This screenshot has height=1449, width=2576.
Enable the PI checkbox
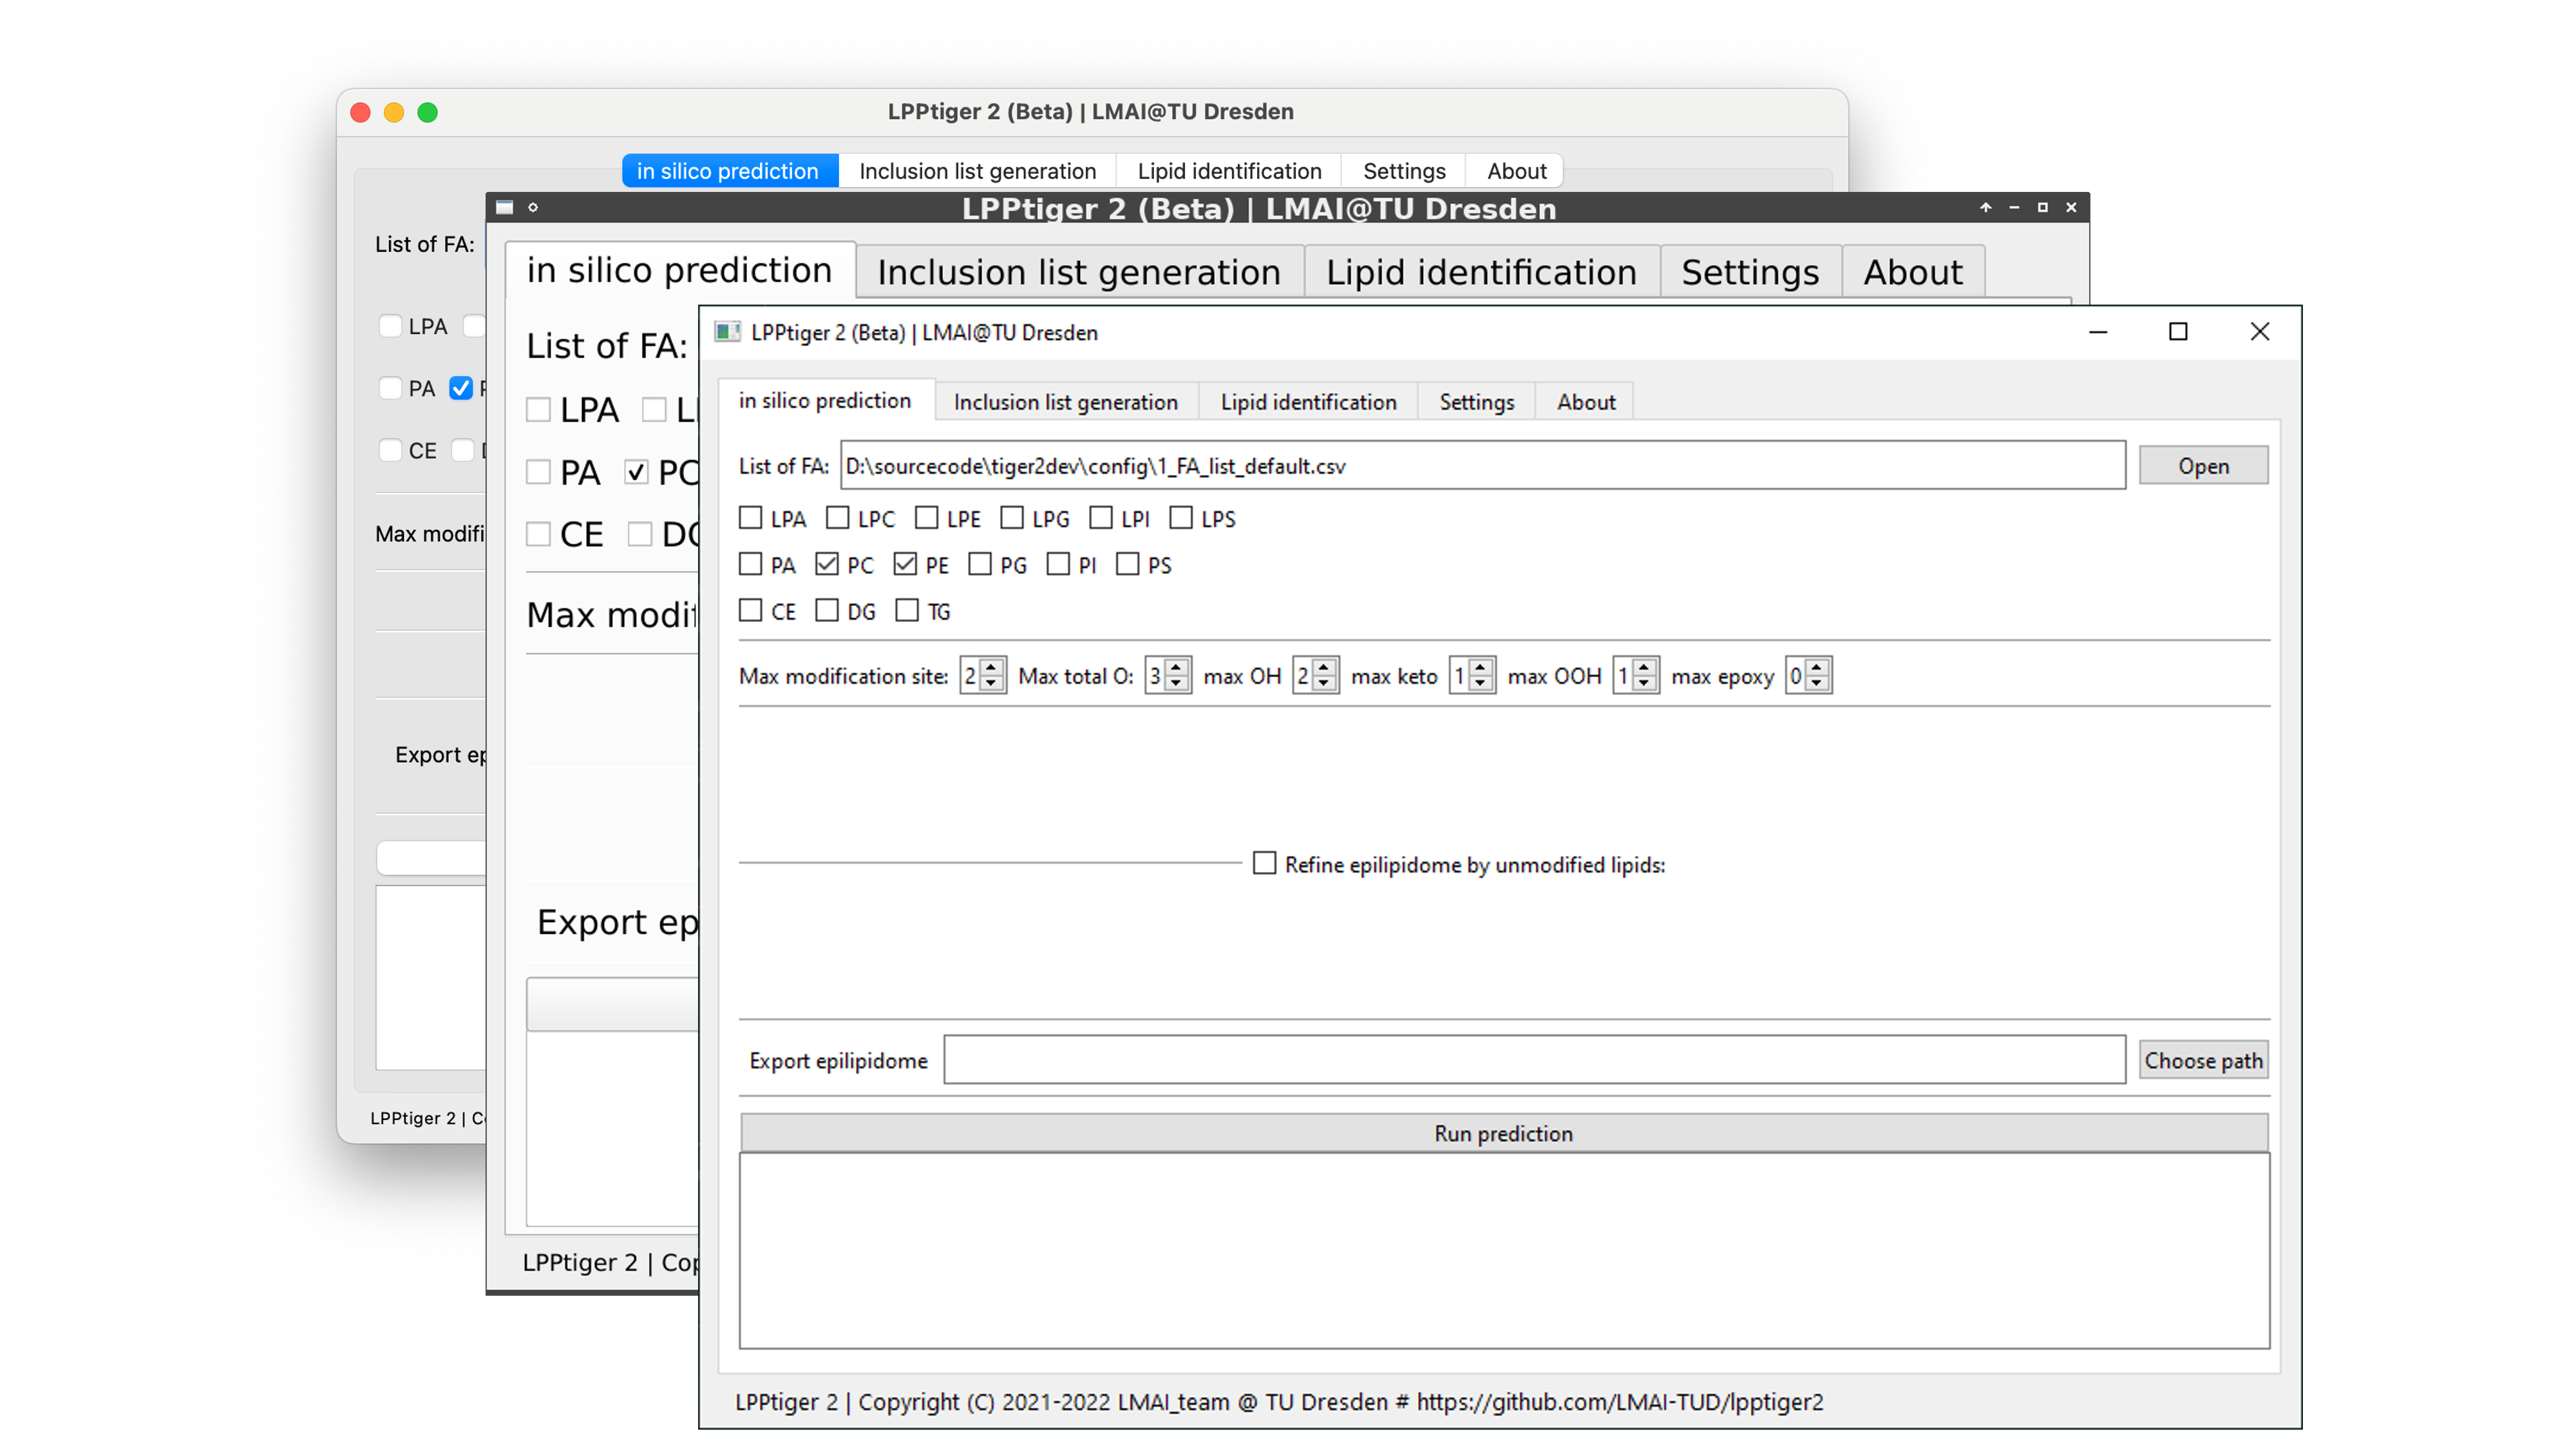[1058, 564]
